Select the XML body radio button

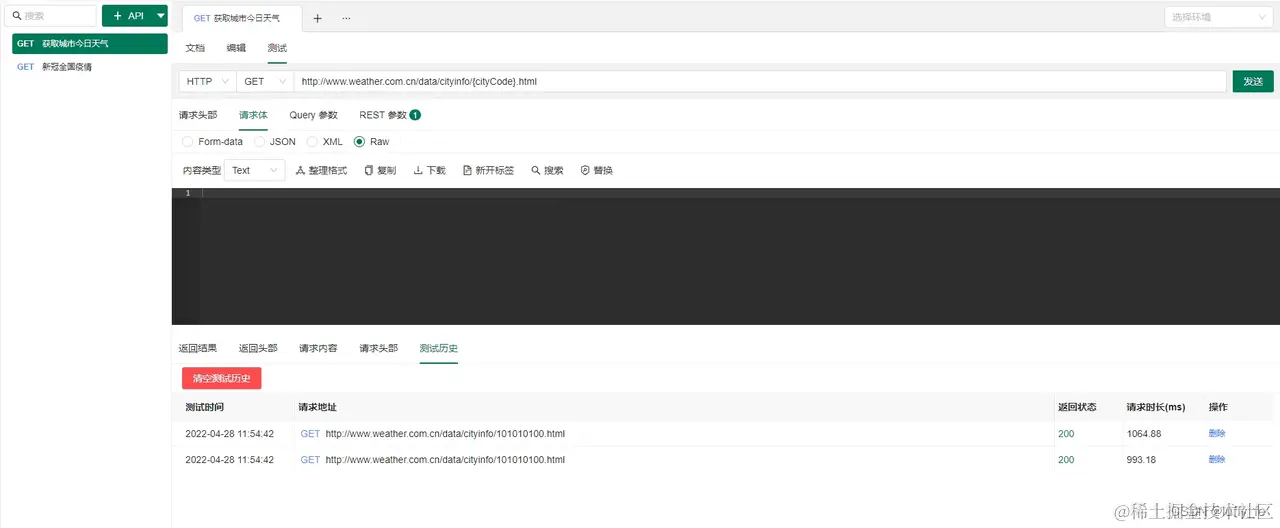point(312,142)
